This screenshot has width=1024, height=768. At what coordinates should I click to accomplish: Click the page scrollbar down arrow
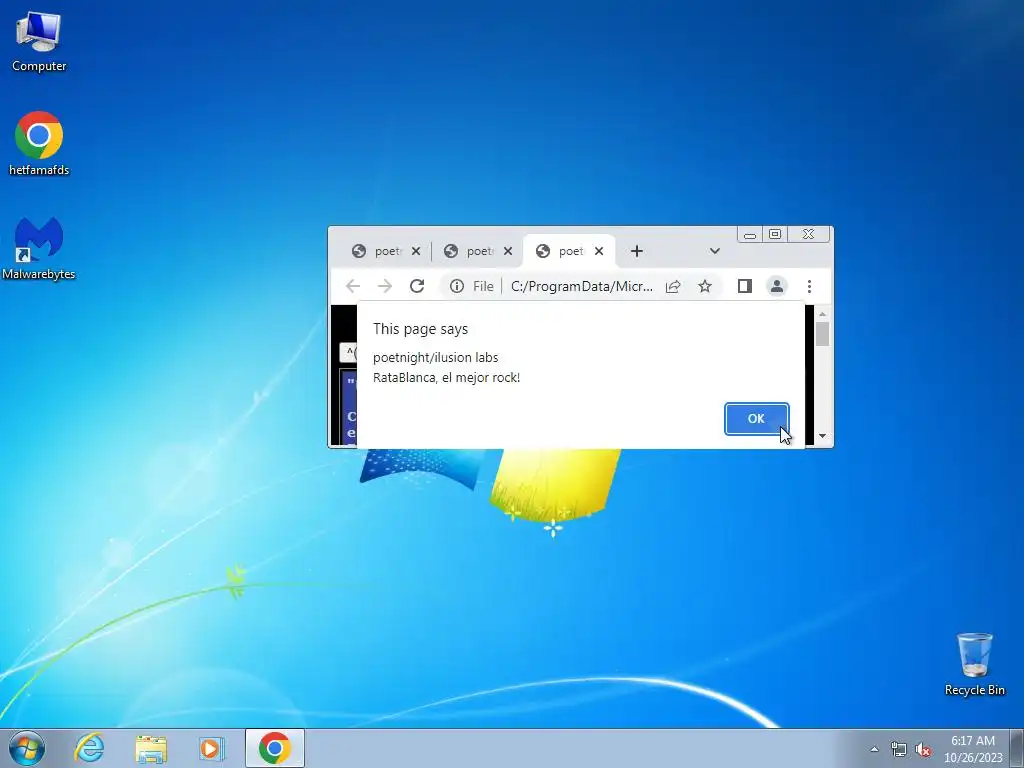822,436
